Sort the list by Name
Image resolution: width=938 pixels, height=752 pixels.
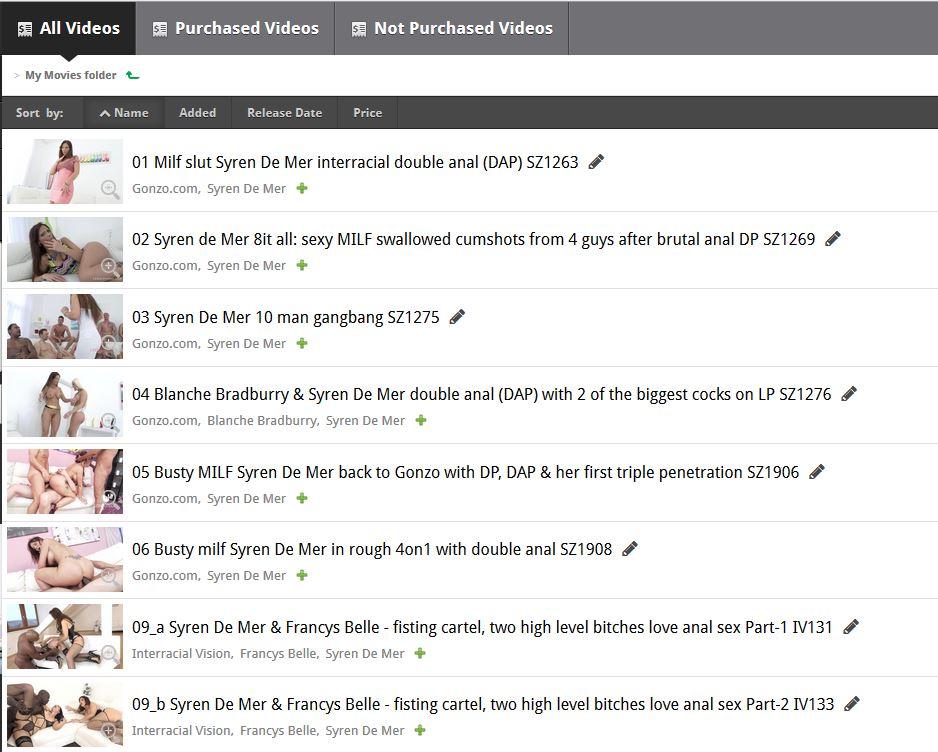coord(124,113)
